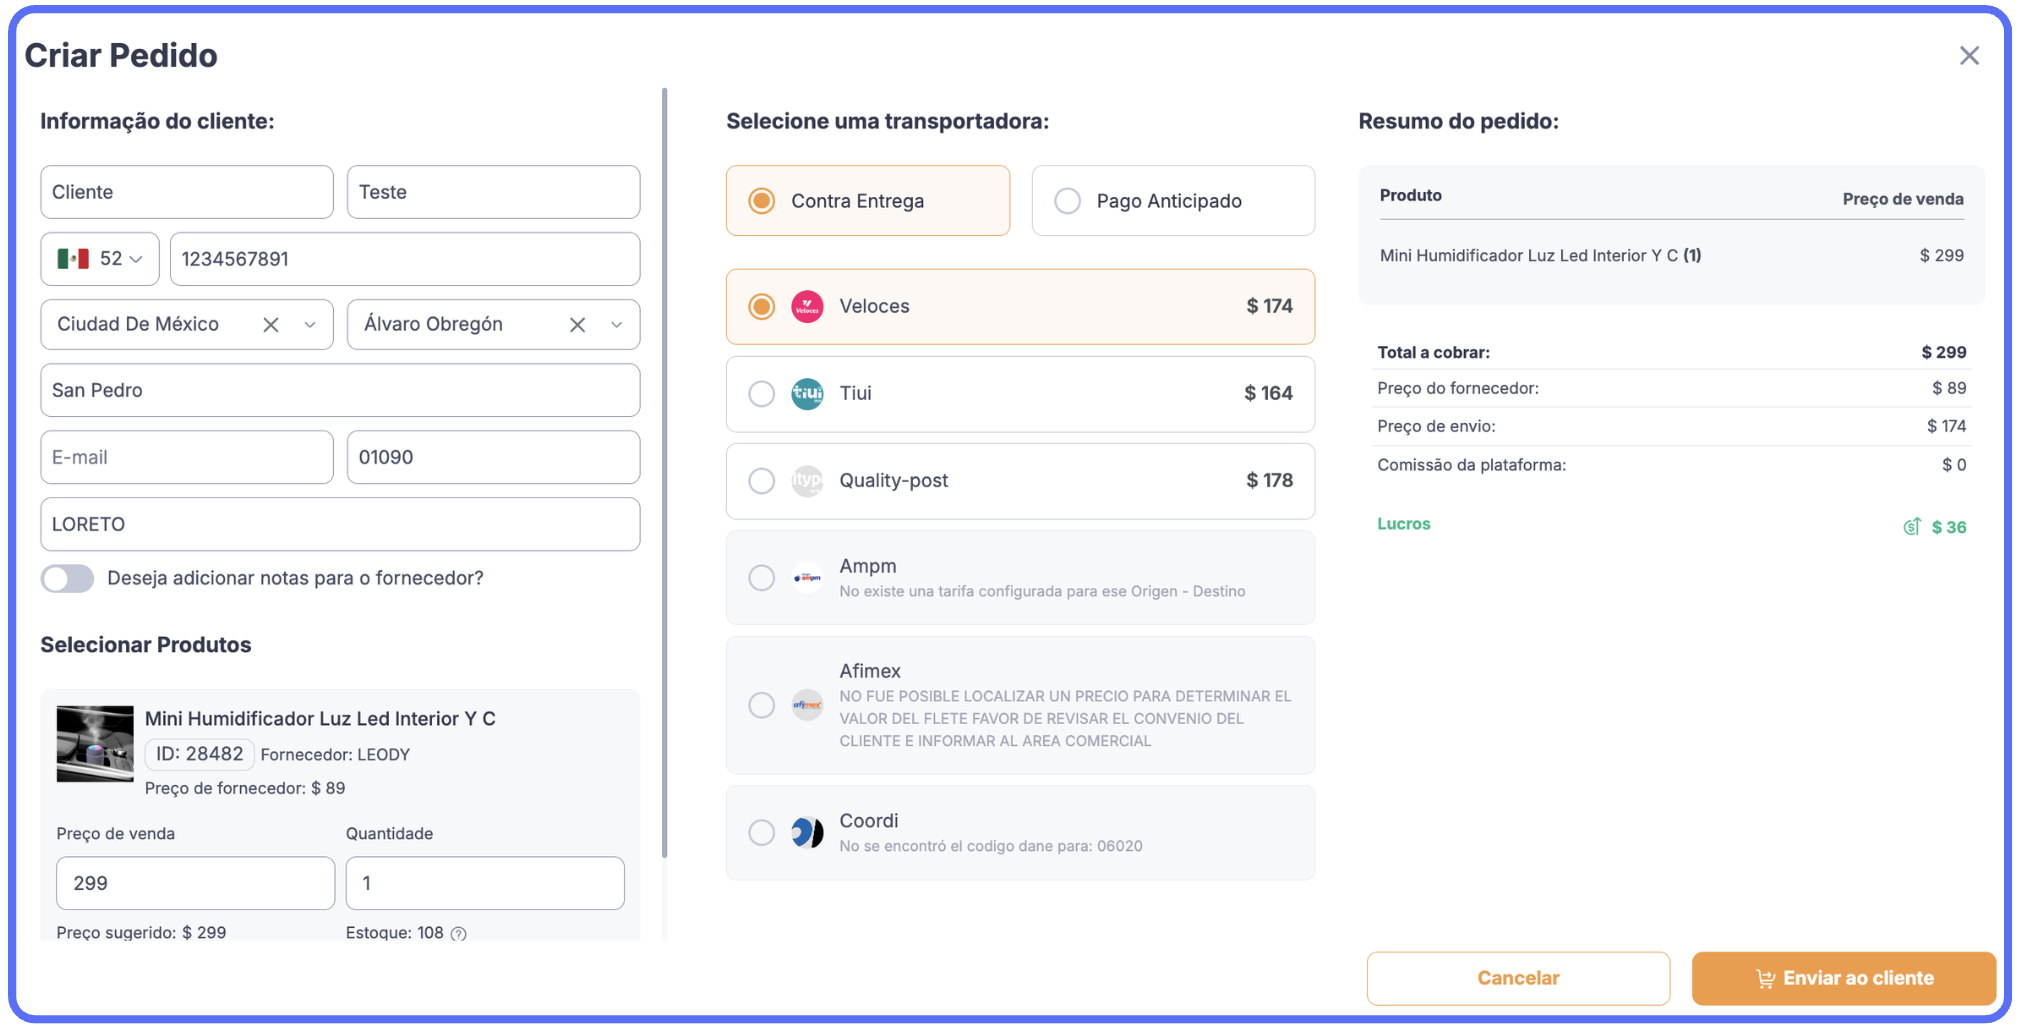Clear the Álvaro Obregón selection
Screen dimensions: 2020x1032
(577, 325)
